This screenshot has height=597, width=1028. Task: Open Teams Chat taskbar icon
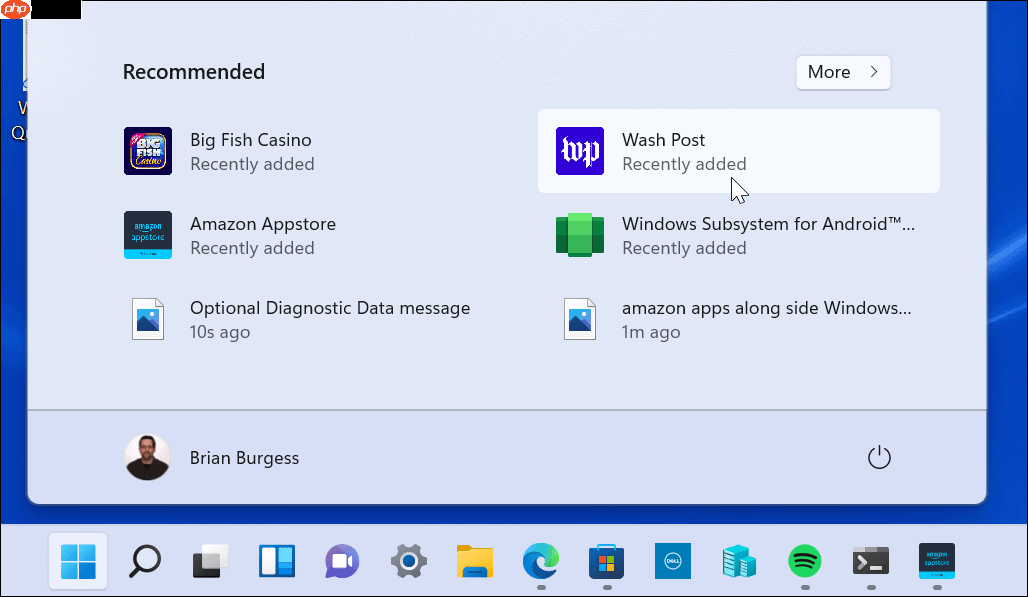pos(342,562)
